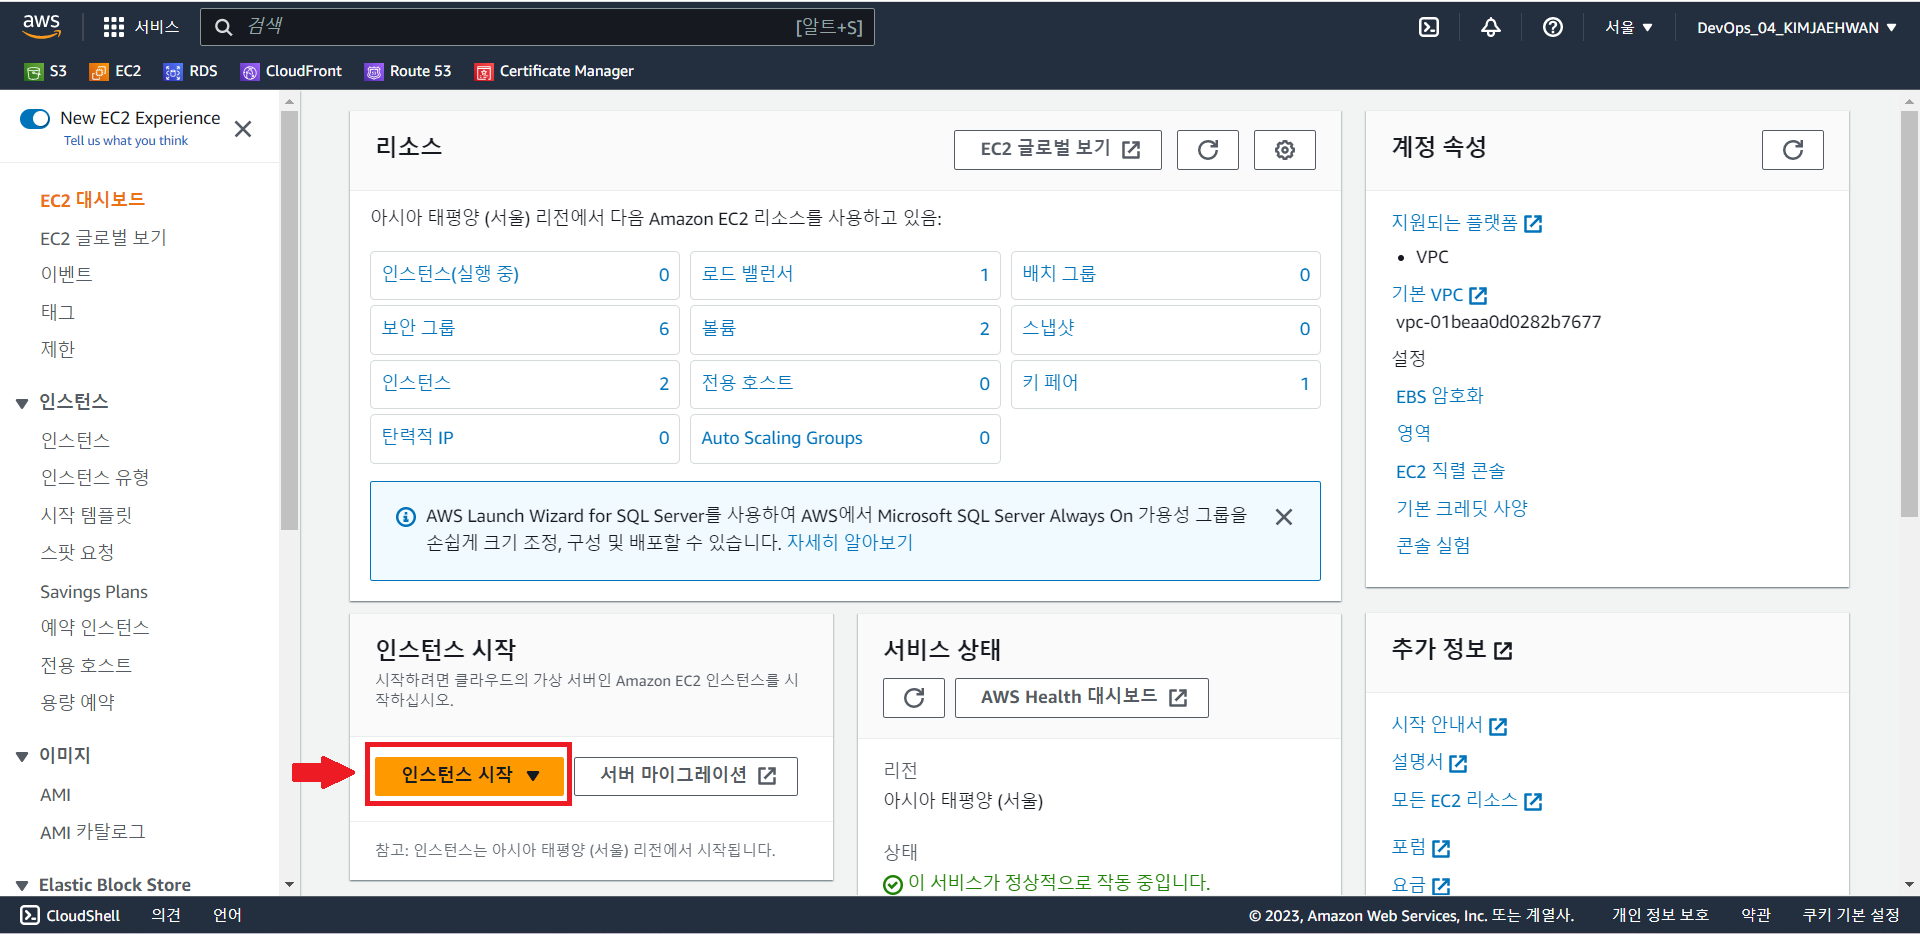Open the EC2 직렬 콘솔 link
Screen dimensions: 1920x934
coord(1450,471)
